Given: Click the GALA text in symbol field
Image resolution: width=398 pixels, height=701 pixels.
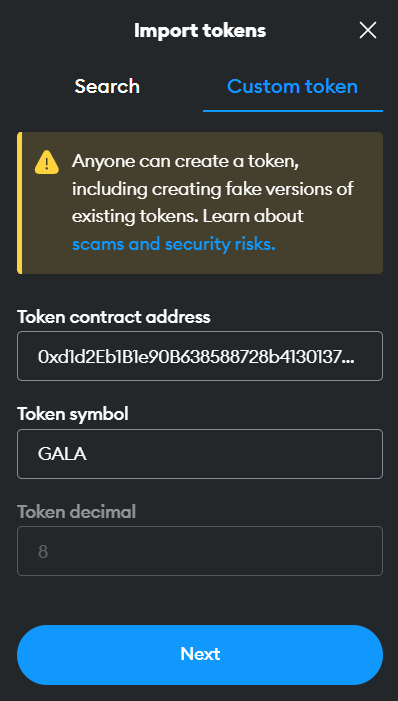Looking at the screenshot, I should [62, 454].
